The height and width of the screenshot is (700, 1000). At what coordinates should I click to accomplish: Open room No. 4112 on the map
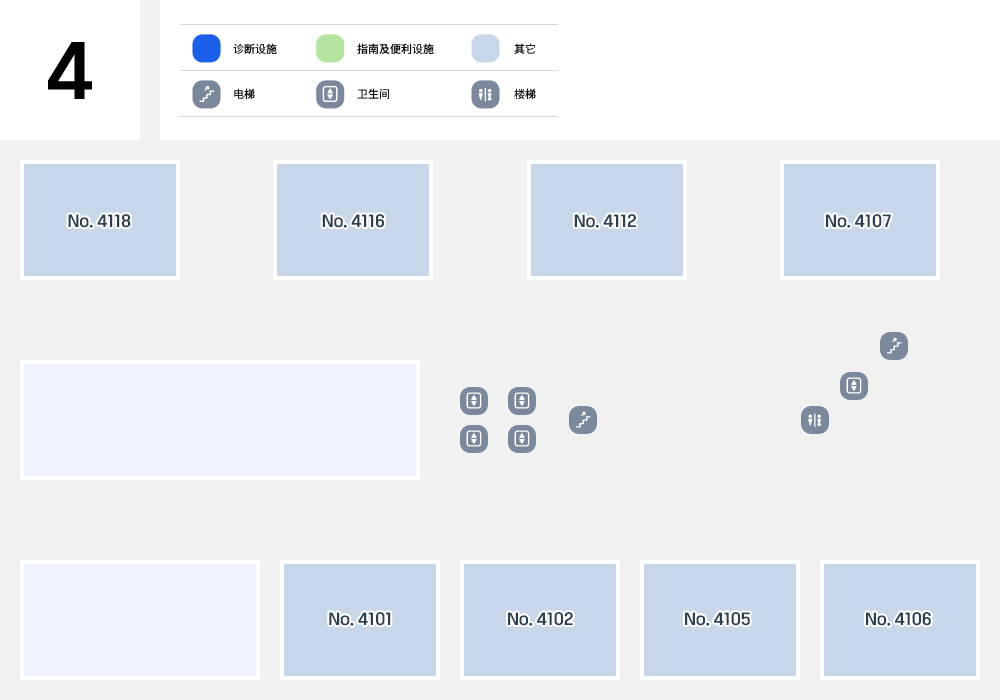coord(607,220)
